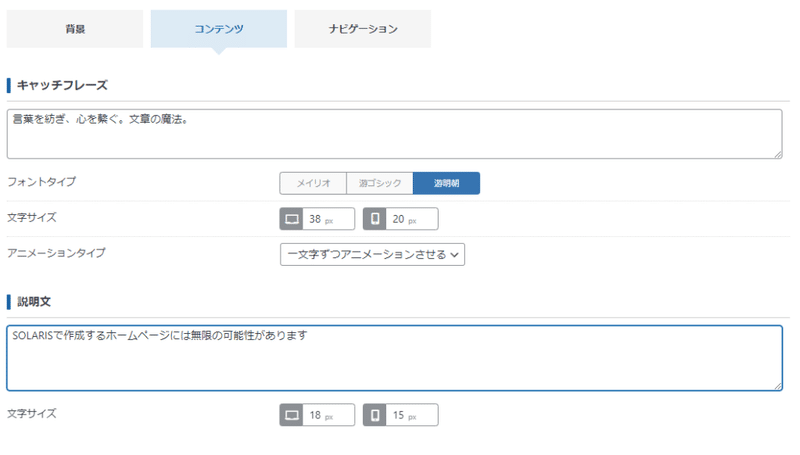
Task: Select the コンテンツ tab
Action: point(218,29)
